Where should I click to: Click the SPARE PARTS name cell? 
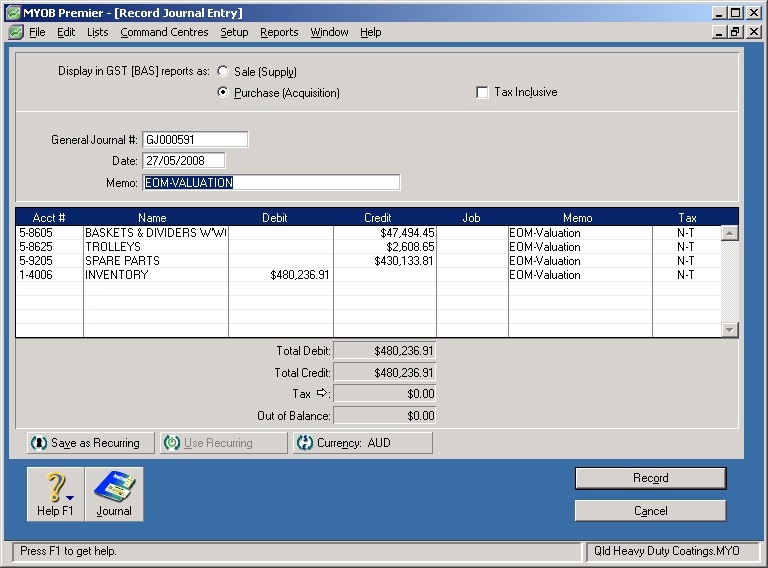156,260
